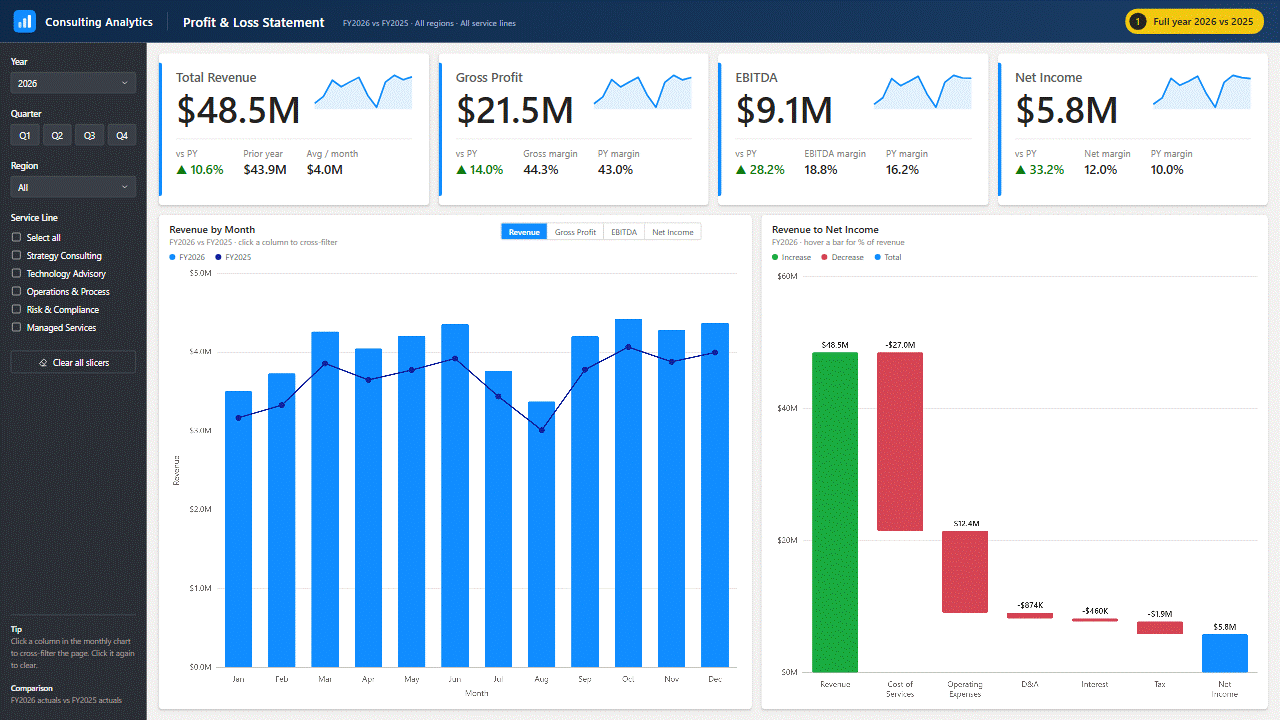The width and height of the screenshot is (1280, 720).
Task: Select the Oct revenue column
Action: click(628, 493)
